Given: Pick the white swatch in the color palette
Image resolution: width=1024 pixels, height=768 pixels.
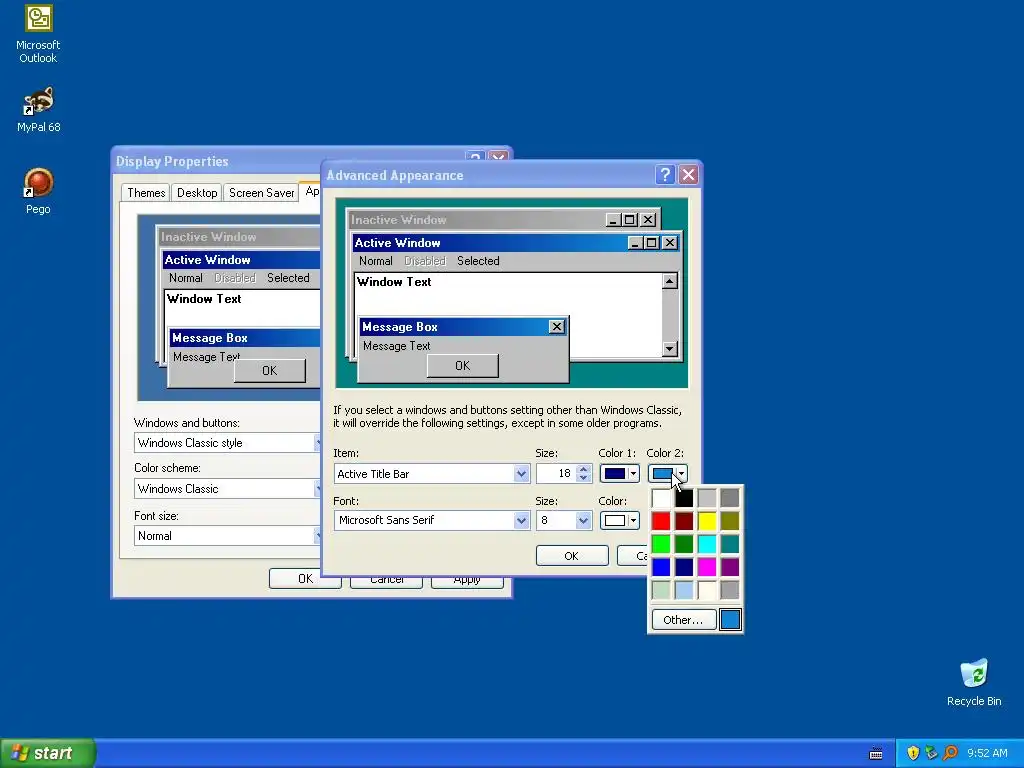Looking at the screenshot, I should pyautogui.click(x=661, y=498).
